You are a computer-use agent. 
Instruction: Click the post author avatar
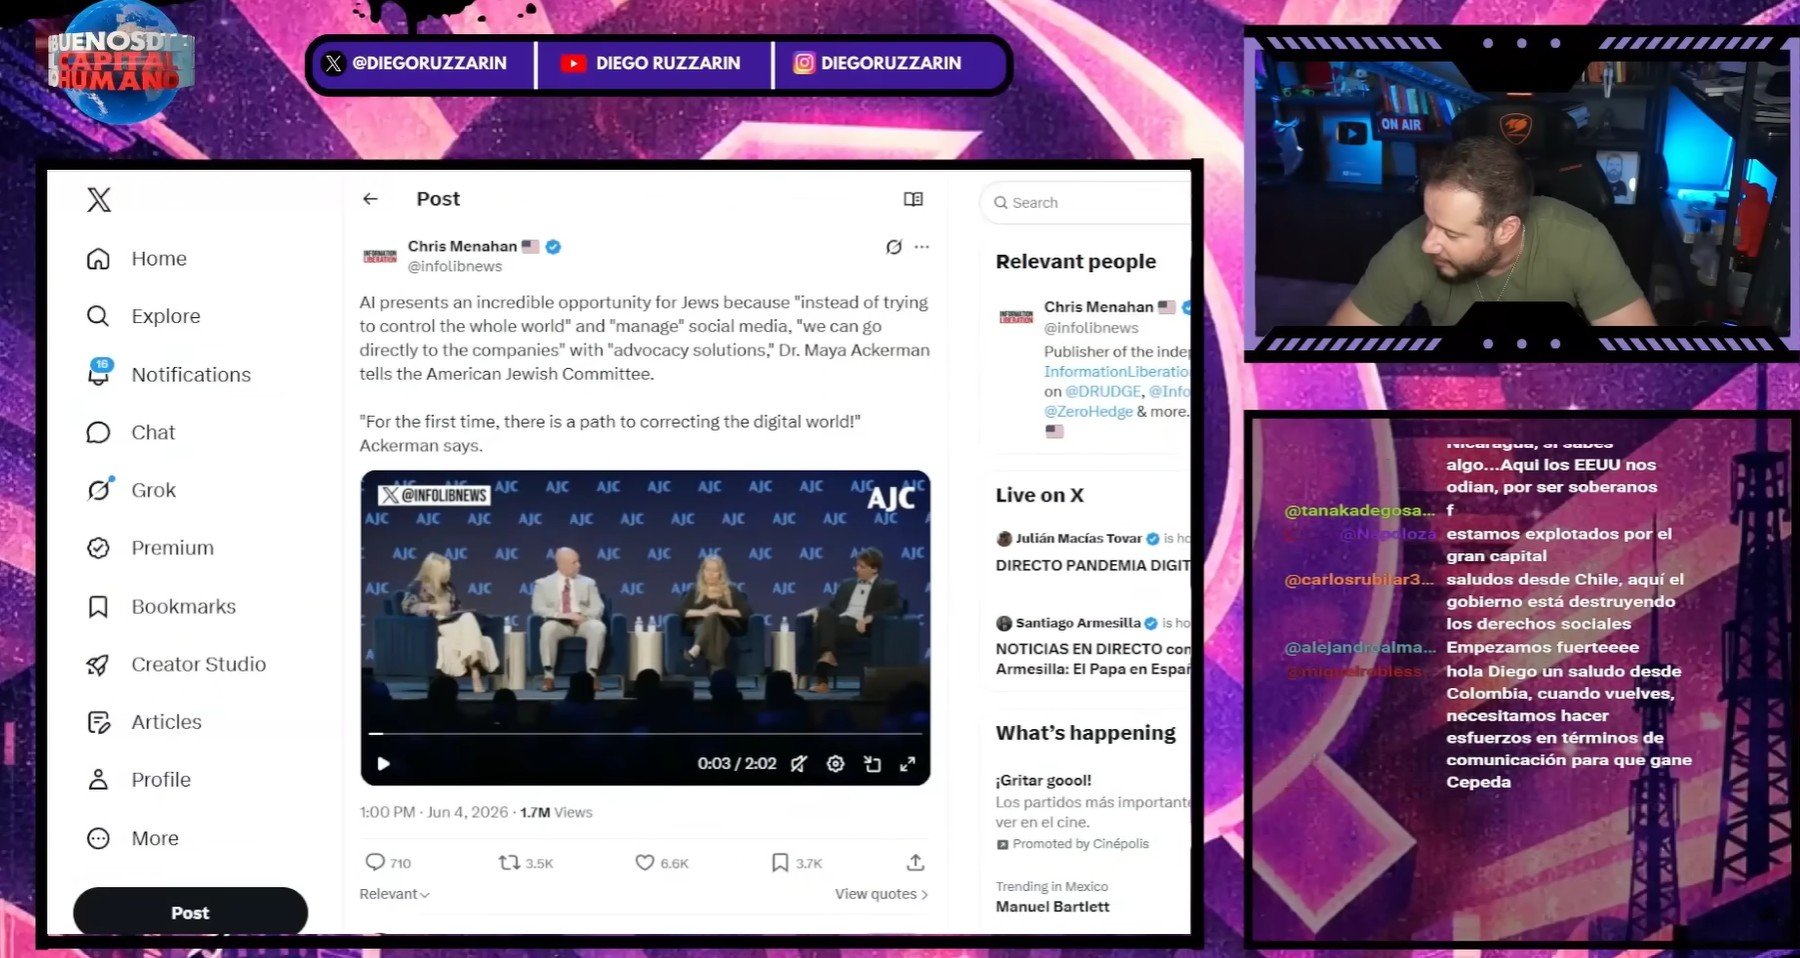click(380, 257)
